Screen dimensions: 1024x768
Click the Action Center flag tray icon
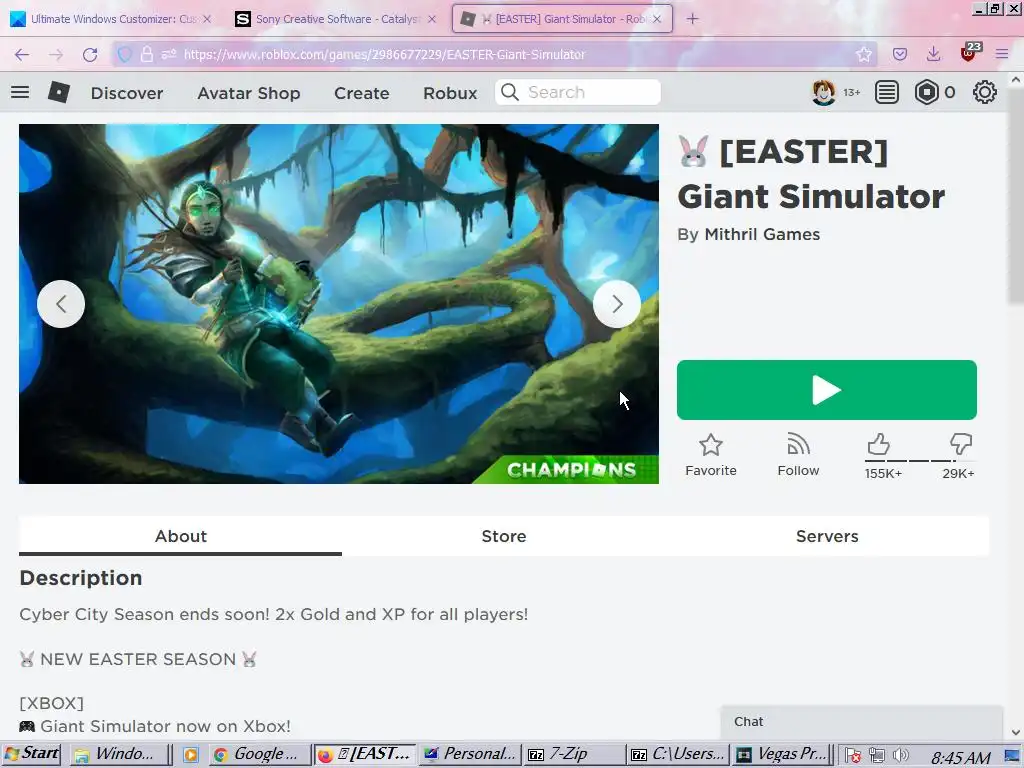[x=852, y=756]
